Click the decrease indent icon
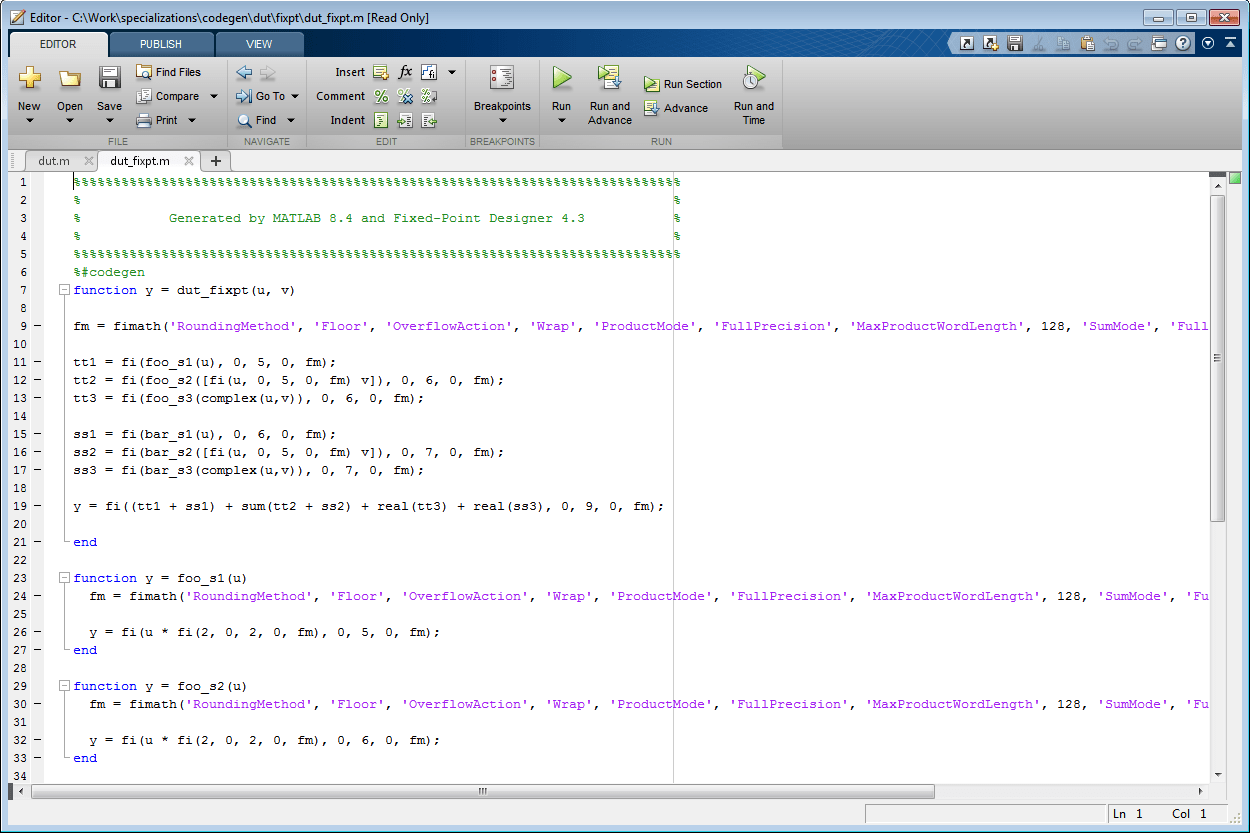 [429, 120]
